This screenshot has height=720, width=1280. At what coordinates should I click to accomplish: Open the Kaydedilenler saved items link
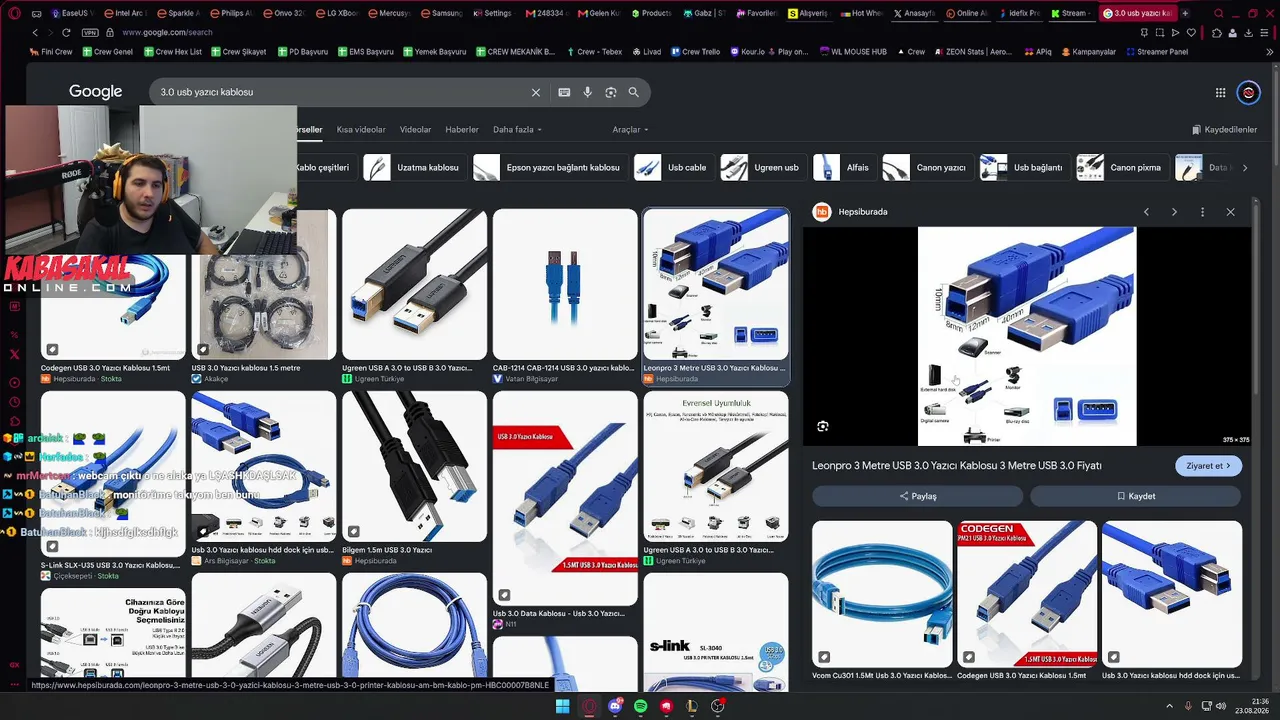pos(1225,130)
